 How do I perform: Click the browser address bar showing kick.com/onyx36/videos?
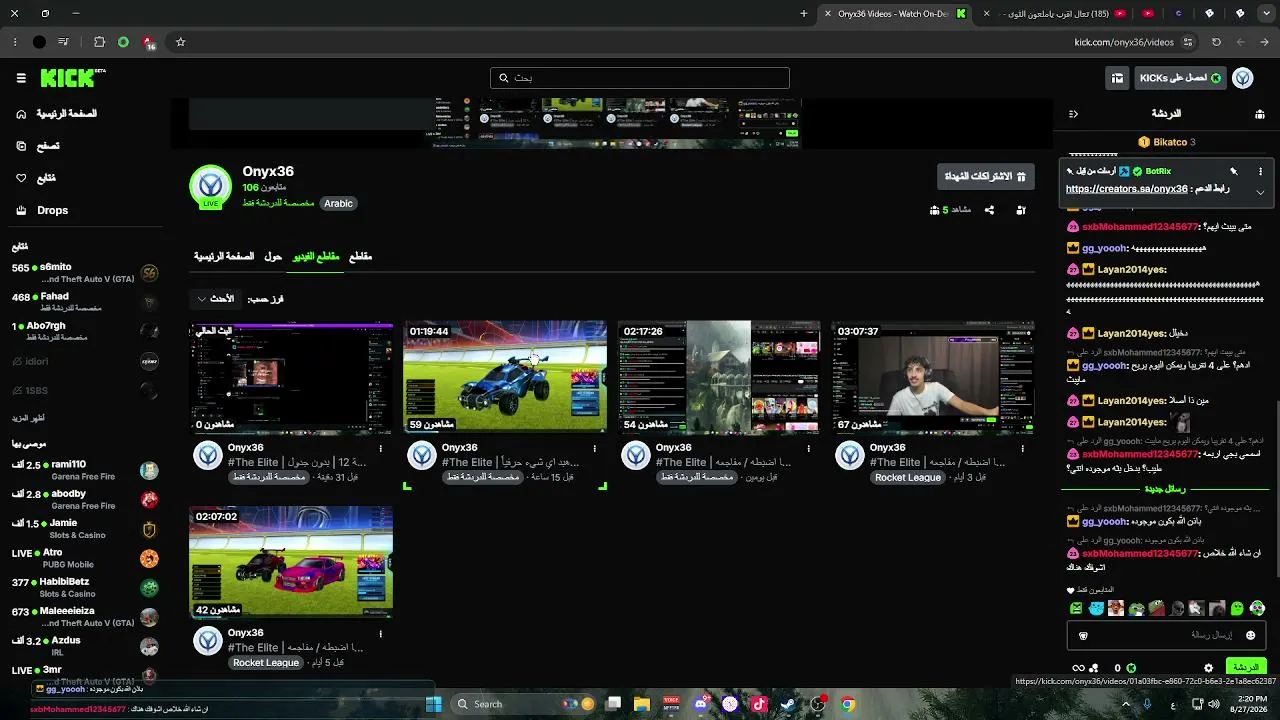click(1124, 42)
